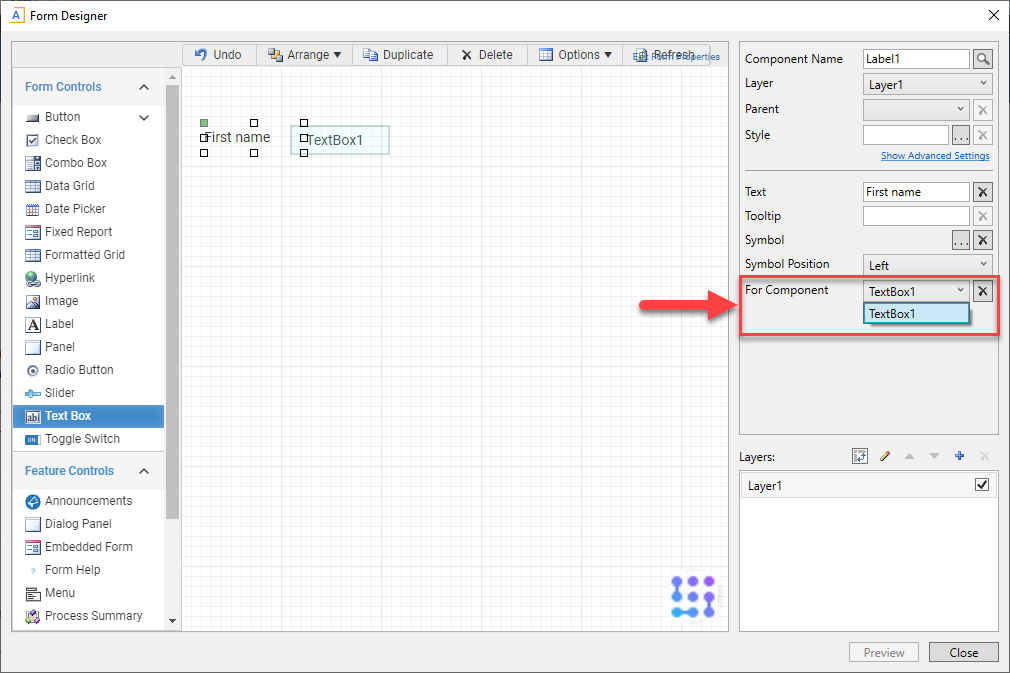The image size is (1010, 673).
Task: Clear the For Component value
Action: pyautogui.click(x=983, y=291)
